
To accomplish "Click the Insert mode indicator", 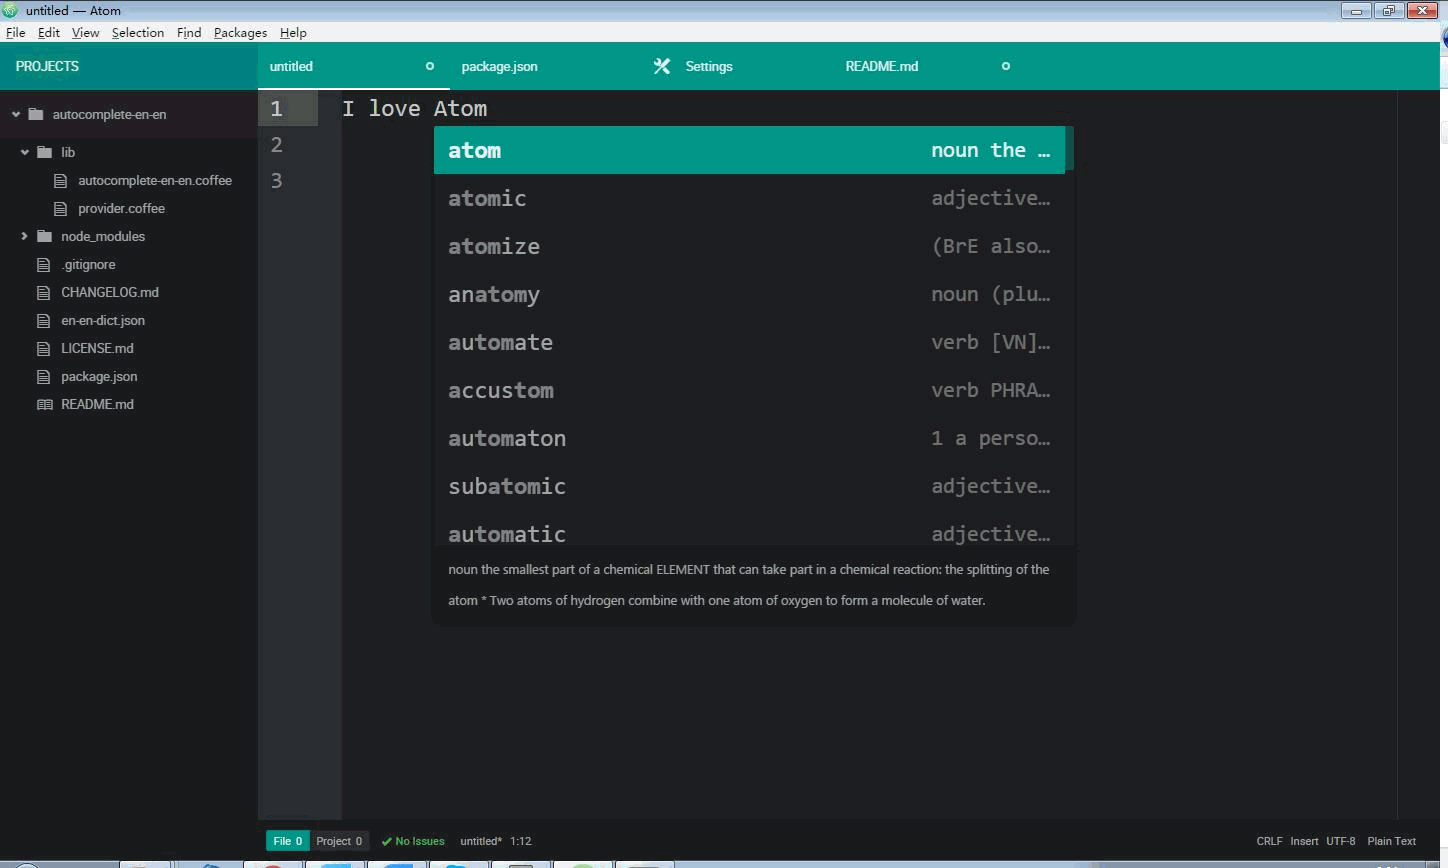I will point(1304,841).
